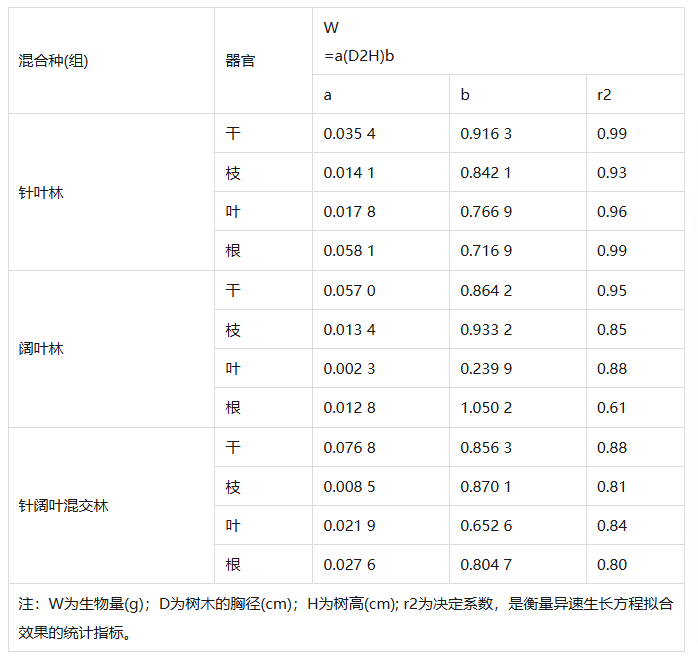The image size is (698, 660).
Task: Select the 器官 column header cell
Action: point(264,61)
